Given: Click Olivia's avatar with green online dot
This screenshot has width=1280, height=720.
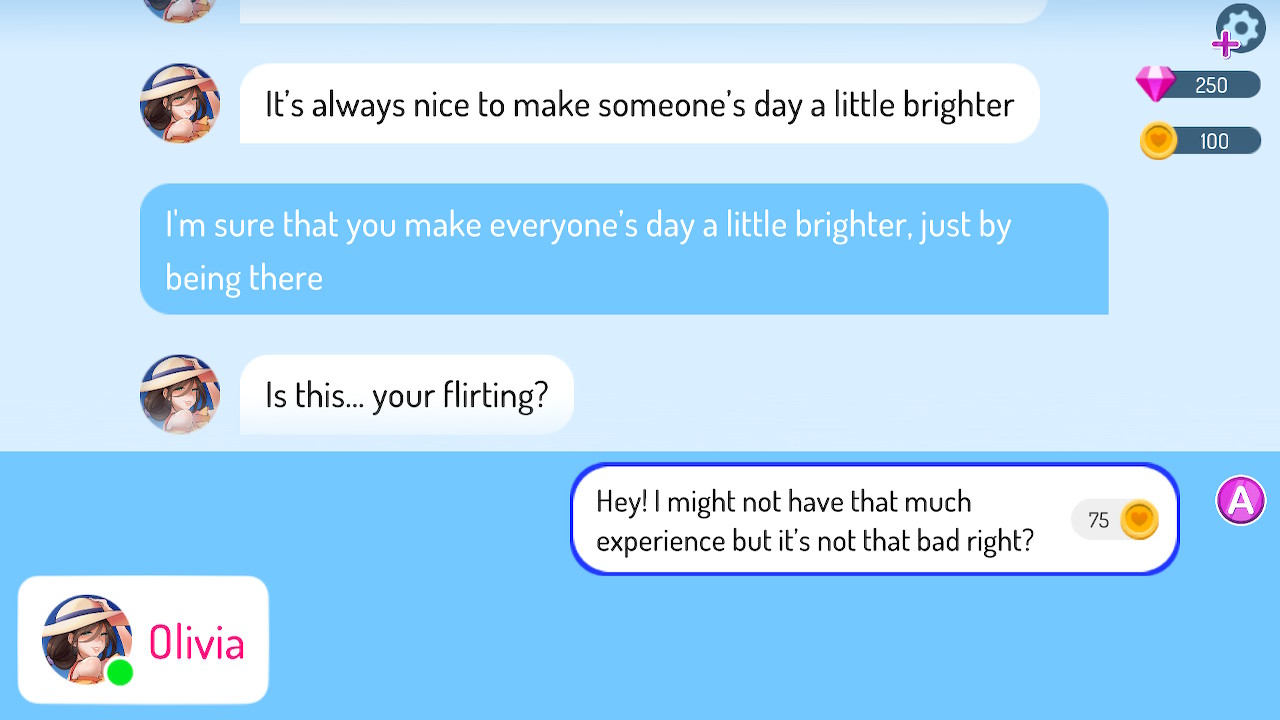Looking at the screenshot, I should (87, 640).
